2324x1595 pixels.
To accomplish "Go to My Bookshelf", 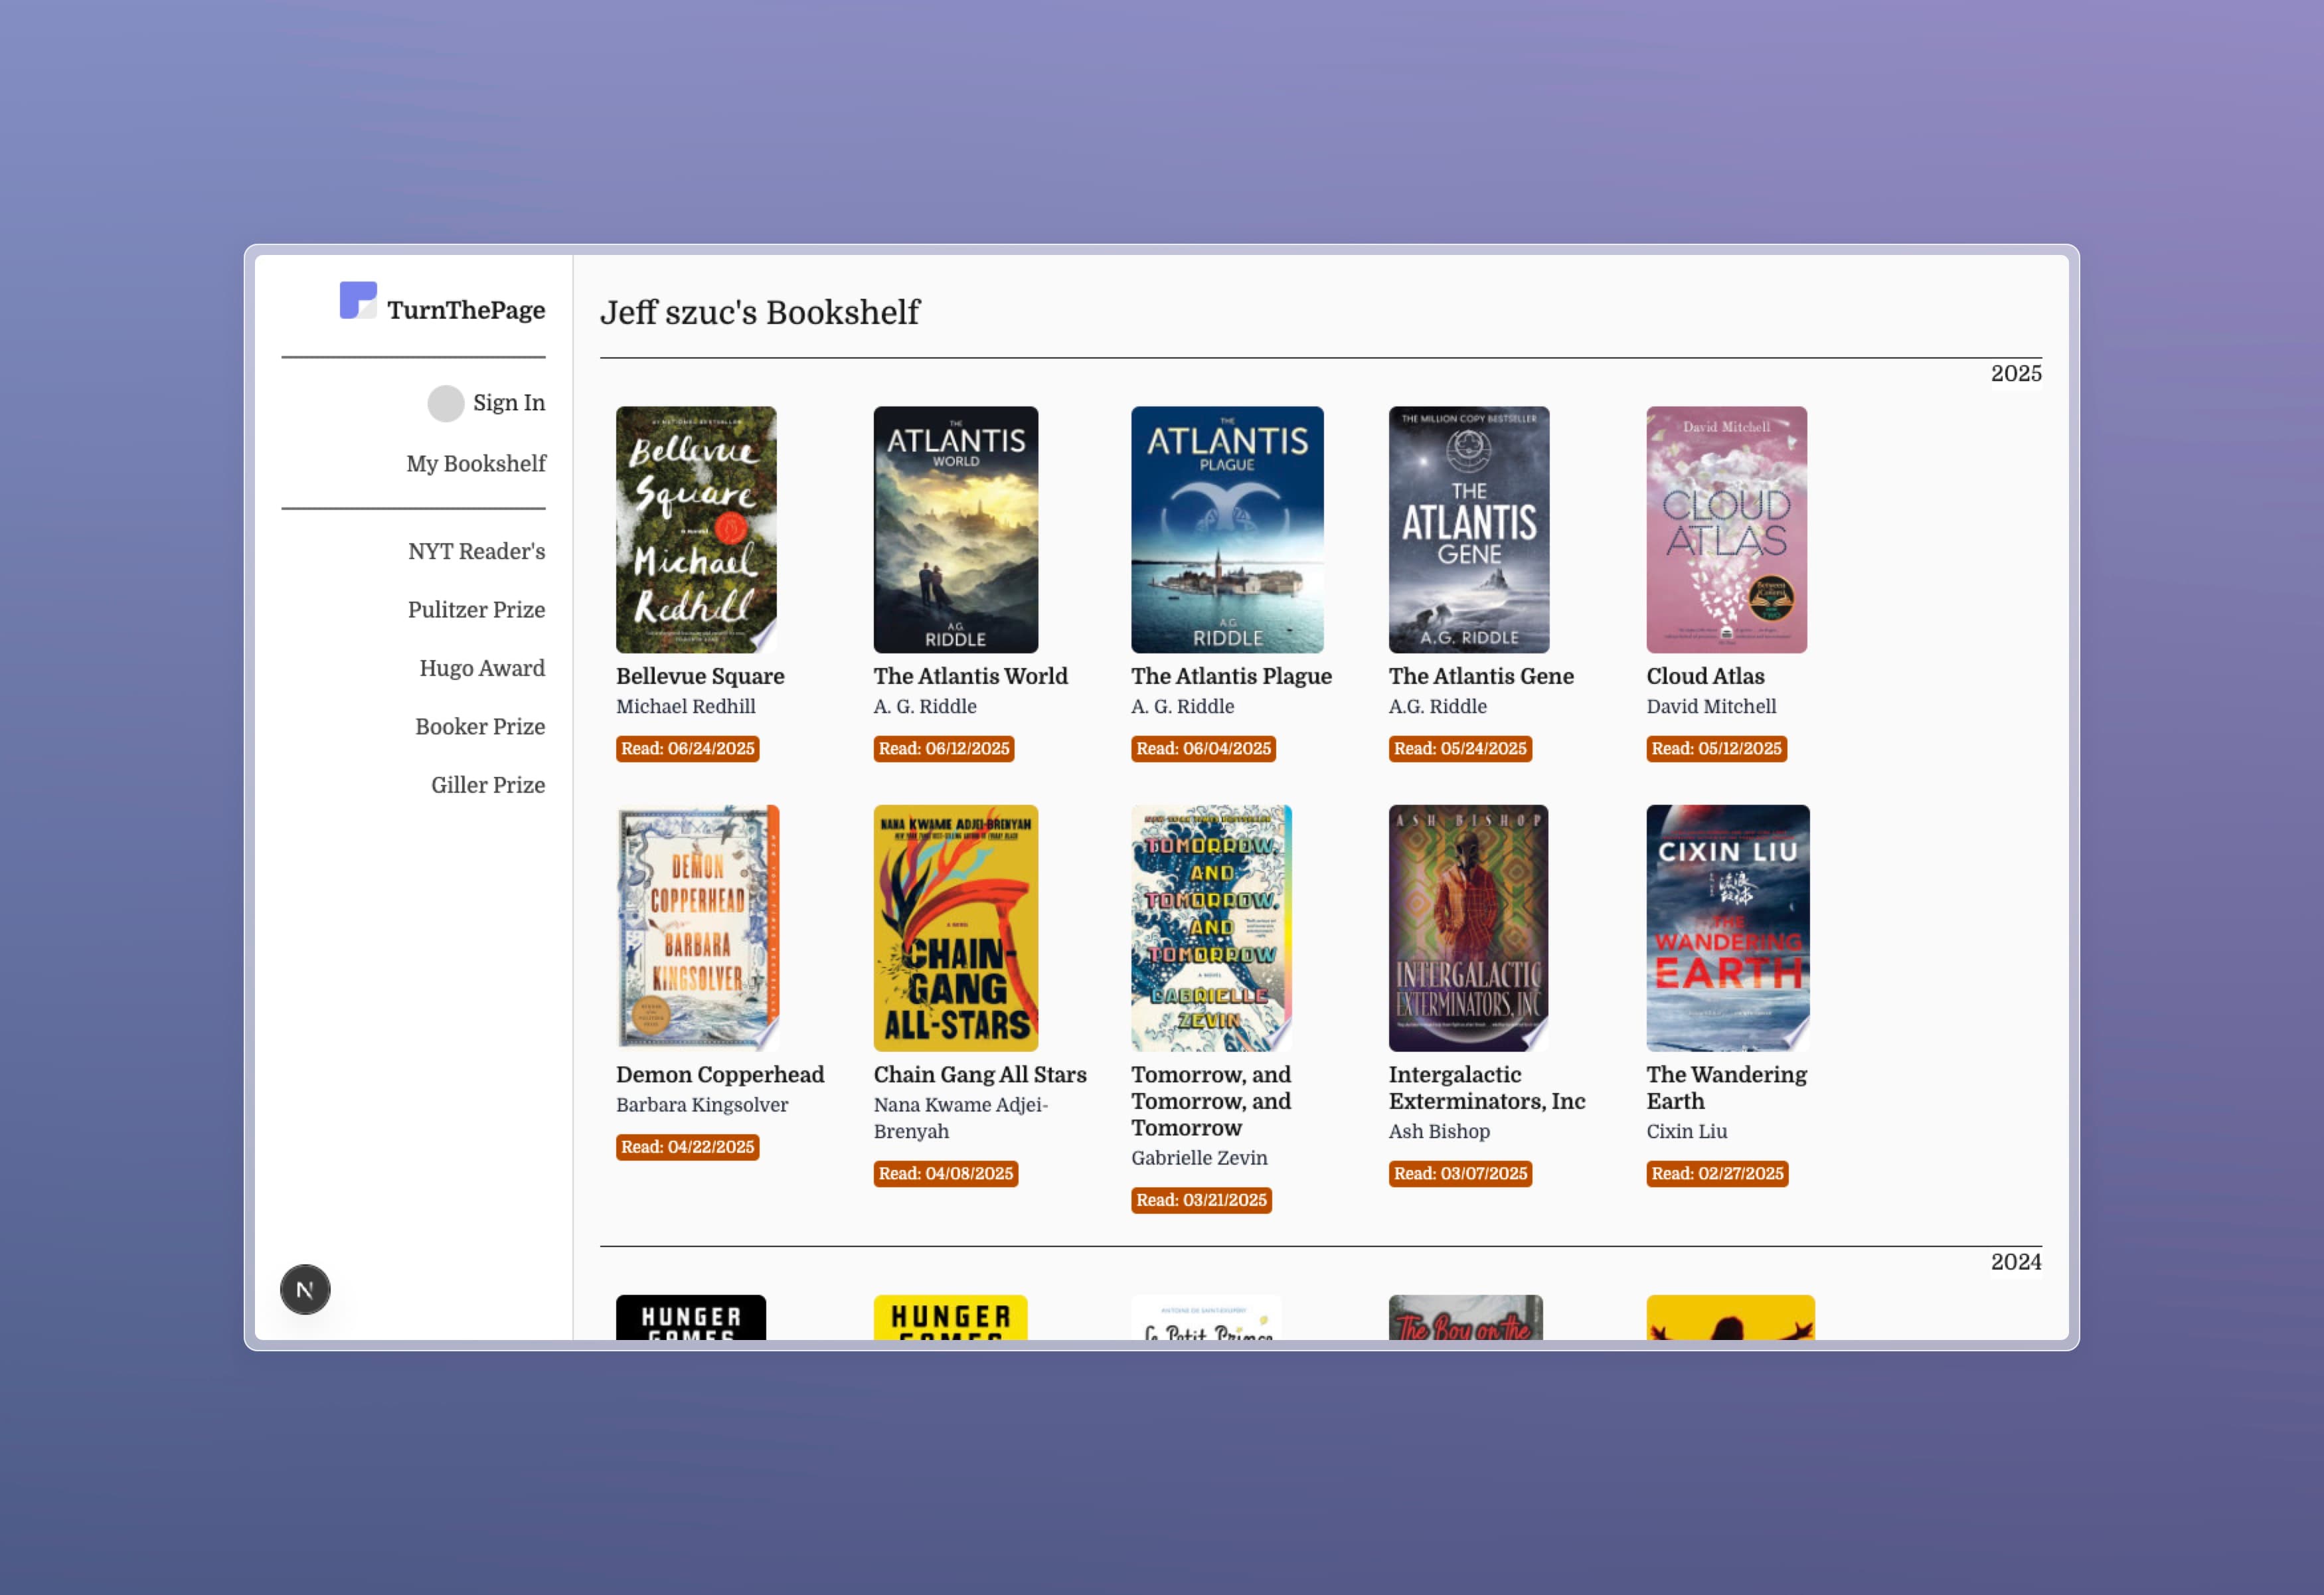I will (476, 464).
